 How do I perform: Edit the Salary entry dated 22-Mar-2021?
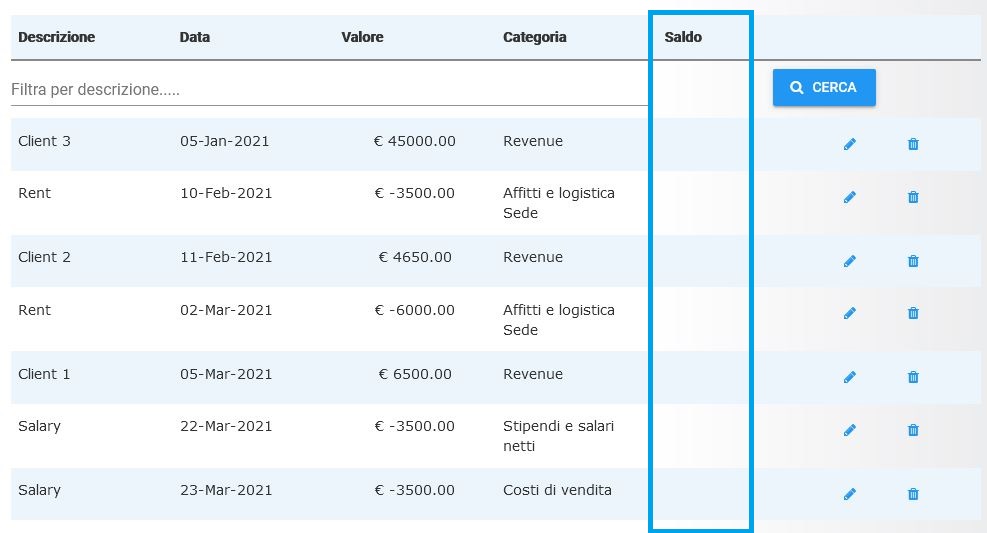coord(850,430)
